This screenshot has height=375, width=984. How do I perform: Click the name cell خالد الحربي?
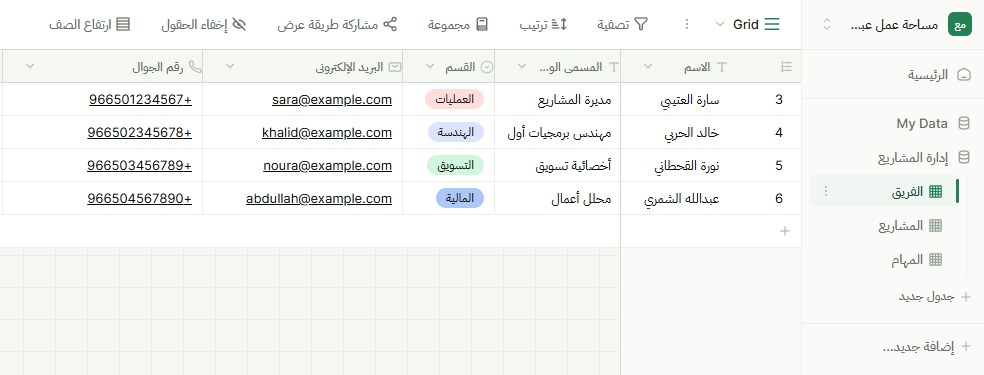click(x=692, y=132)
